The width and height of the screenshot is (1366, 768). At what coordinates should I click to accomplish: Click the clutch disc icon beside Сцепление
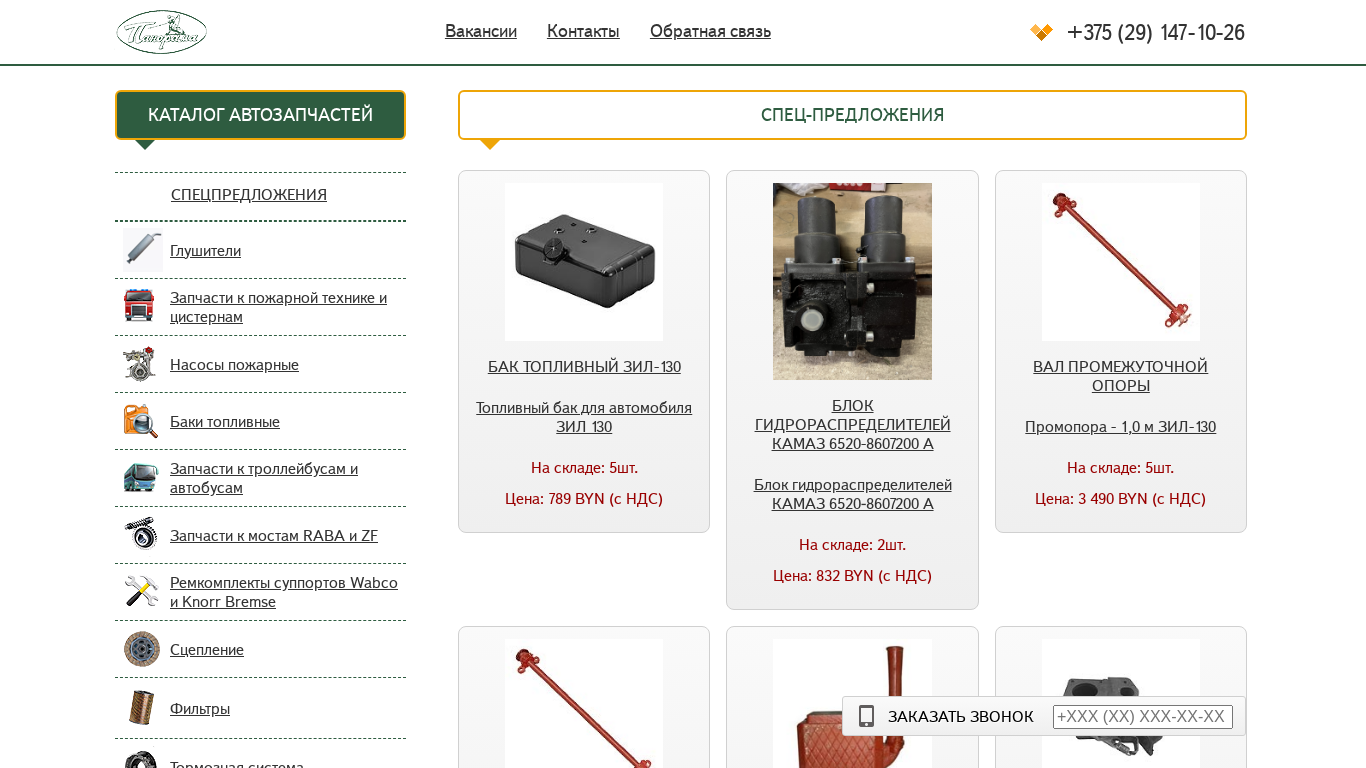142,649
